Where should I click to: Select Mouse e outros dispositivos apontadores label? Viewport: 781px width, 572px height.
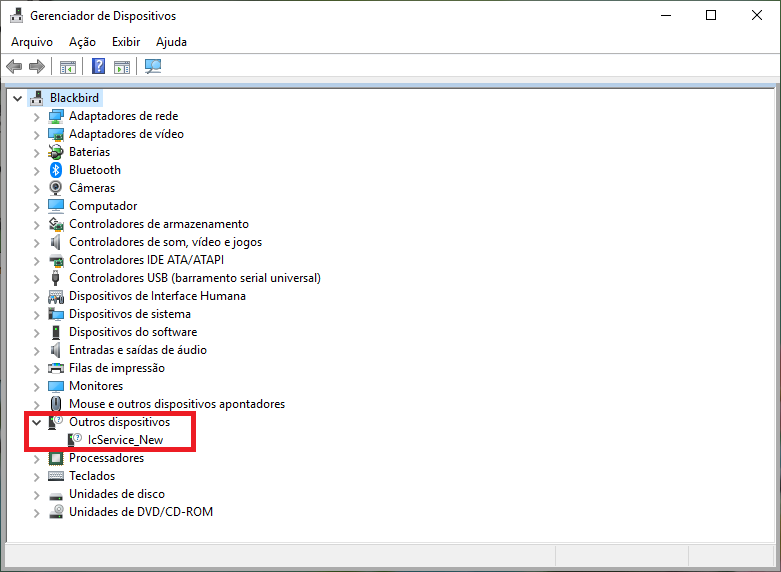coord(177,404)
